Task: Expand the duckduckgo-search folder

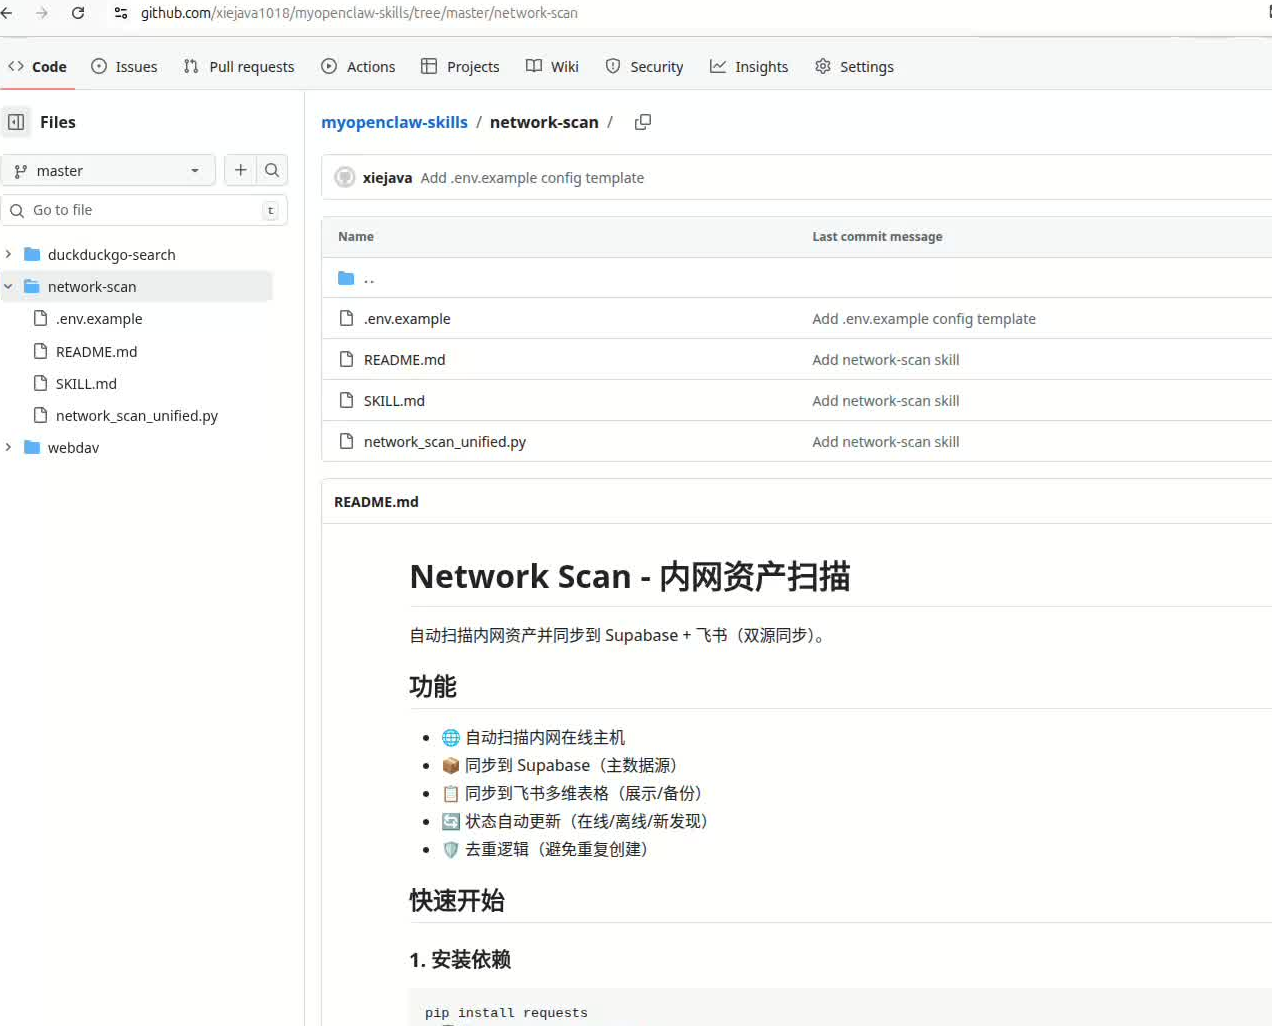Action: (x=8, y=254)
